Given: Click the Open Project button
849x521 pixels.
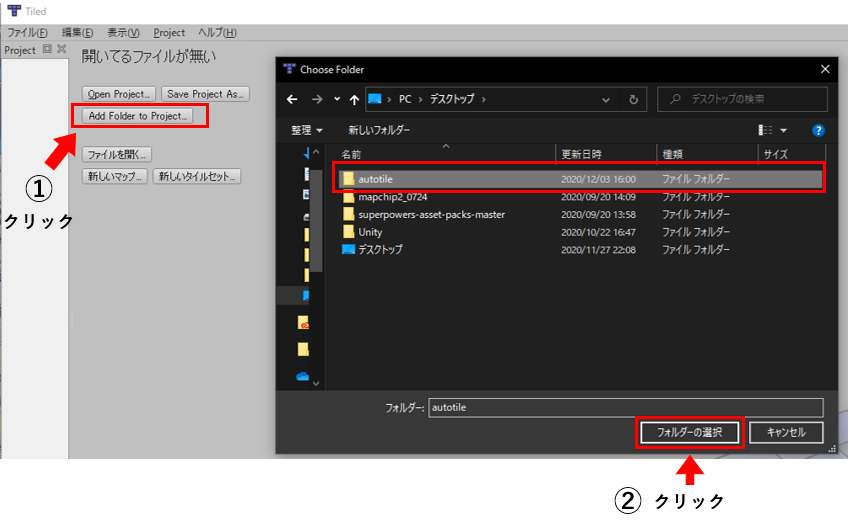Looking at the screenshot, I should tap(119, 94).
